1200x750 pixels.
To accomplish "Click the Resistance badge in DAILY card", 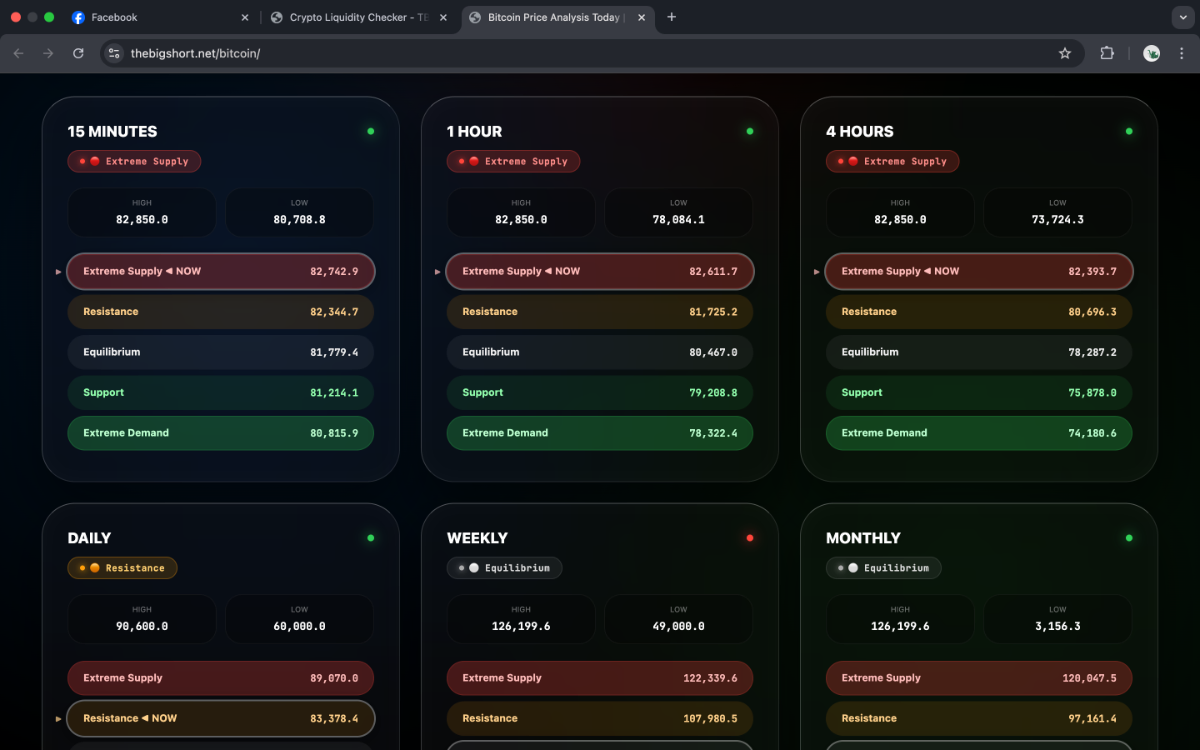I will click(x=123, y=568).
